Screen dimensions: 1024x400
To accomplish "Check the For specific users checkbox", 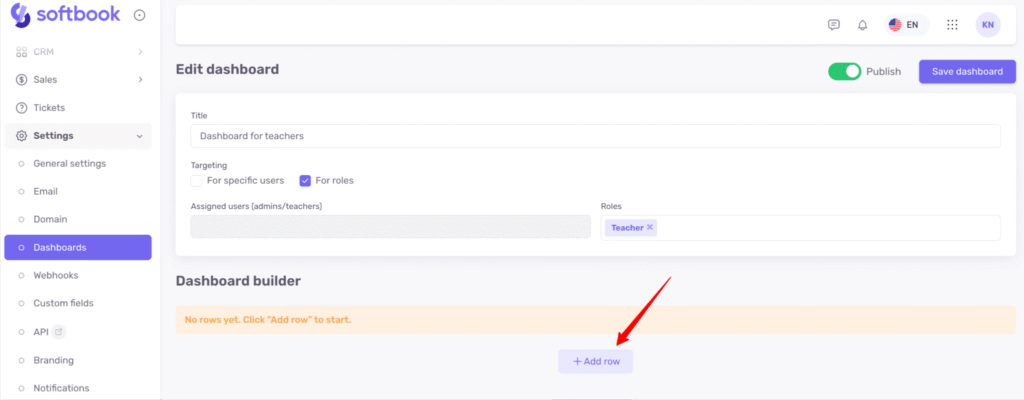I will tap(197, 181).
